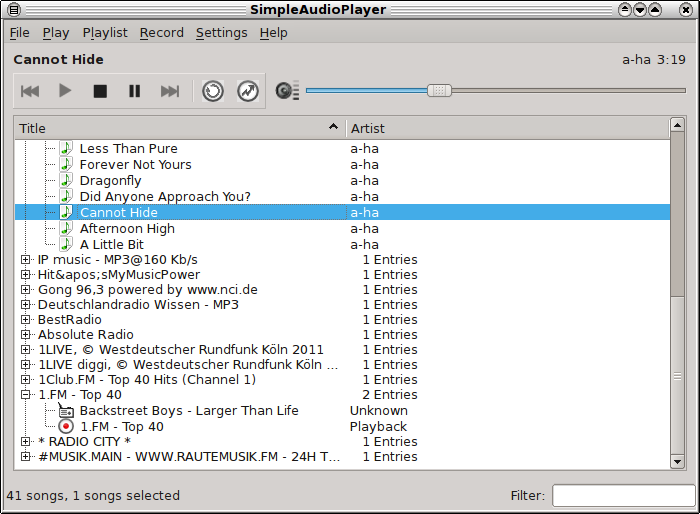This screenshot has width=700, height=514.
Task: Stop playback with the square Stop button
Action: 100,91
